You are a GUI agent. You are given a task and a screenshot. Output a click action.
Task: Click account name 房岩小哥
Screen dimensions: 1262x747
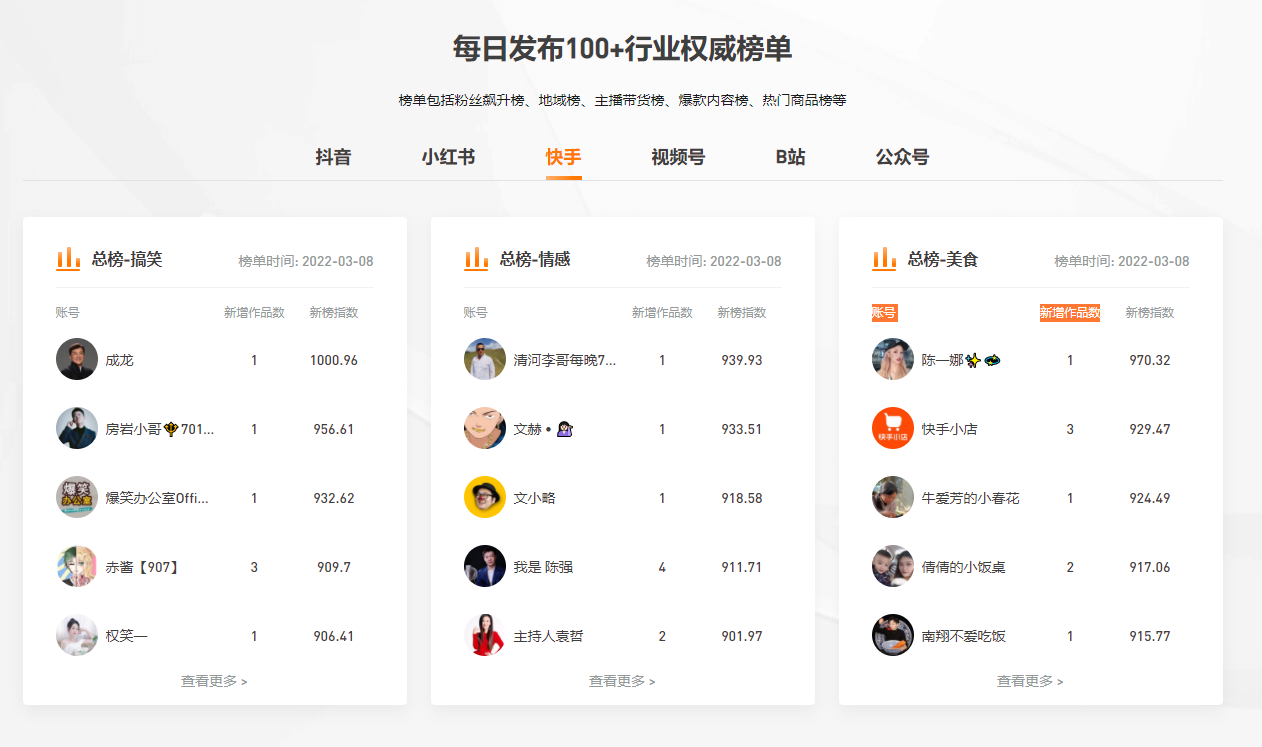click(x=160, y=429)
